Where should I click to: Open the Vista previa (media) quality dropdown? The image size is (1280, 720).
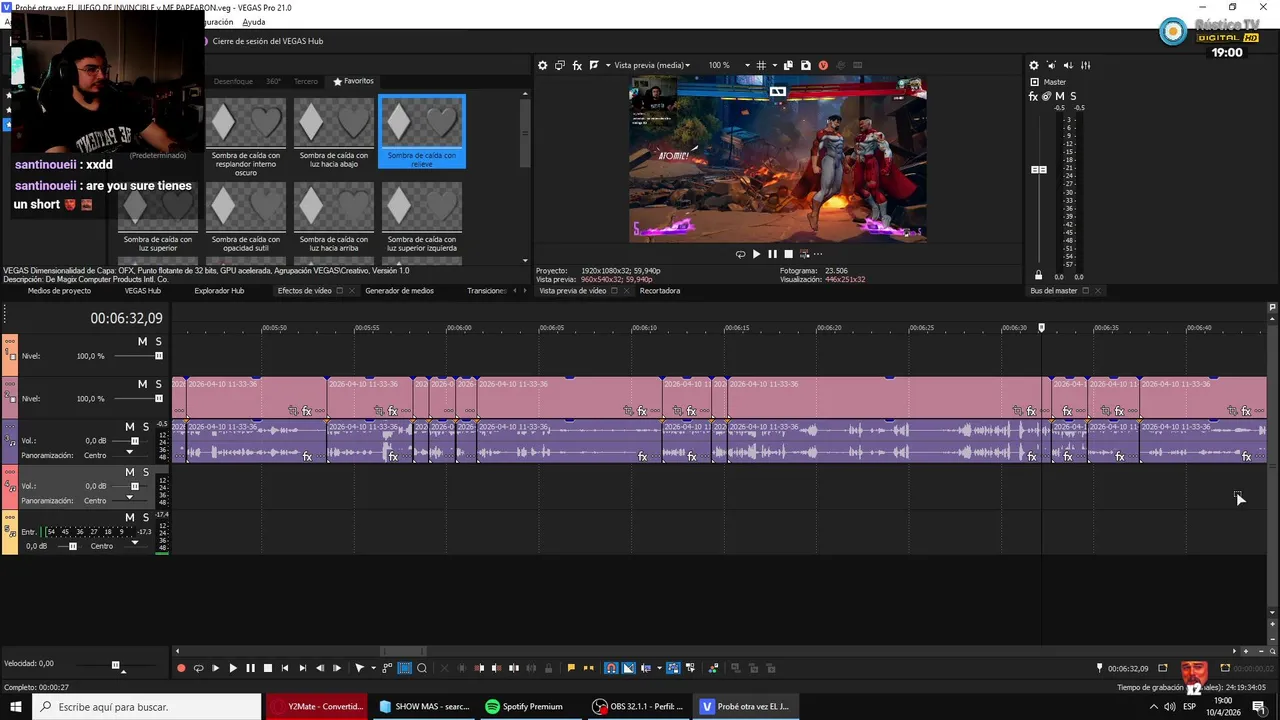coord(652,65)
